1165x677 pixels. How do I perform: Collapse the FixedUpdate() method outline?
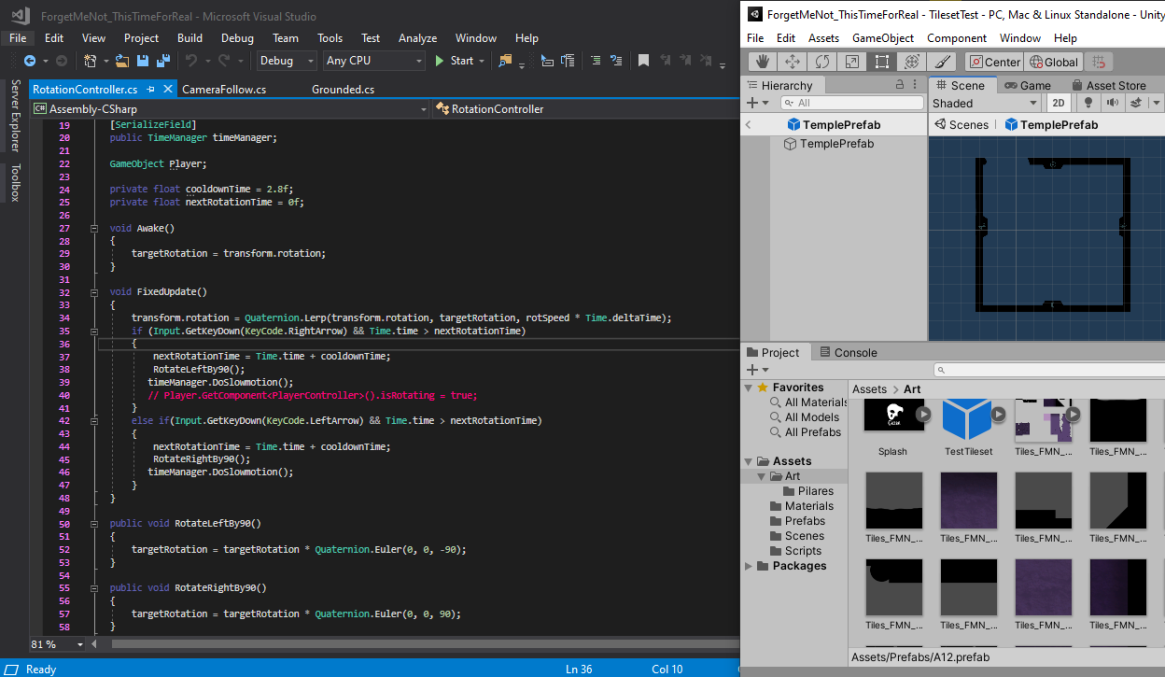pyautogui.click(x=94, y=292)
